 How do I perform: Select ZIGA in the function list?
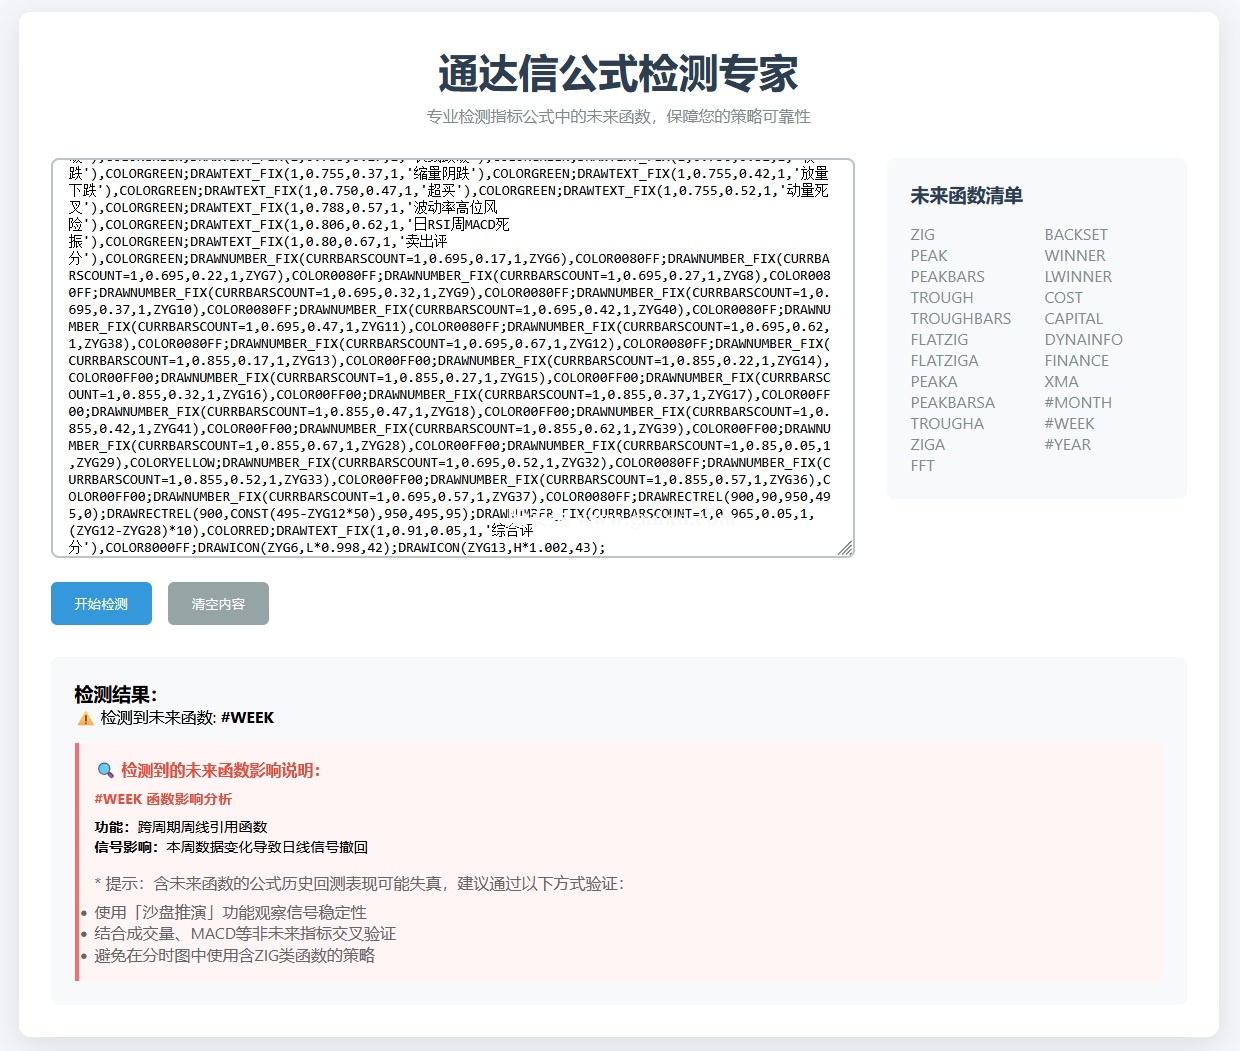pos(927,445)
